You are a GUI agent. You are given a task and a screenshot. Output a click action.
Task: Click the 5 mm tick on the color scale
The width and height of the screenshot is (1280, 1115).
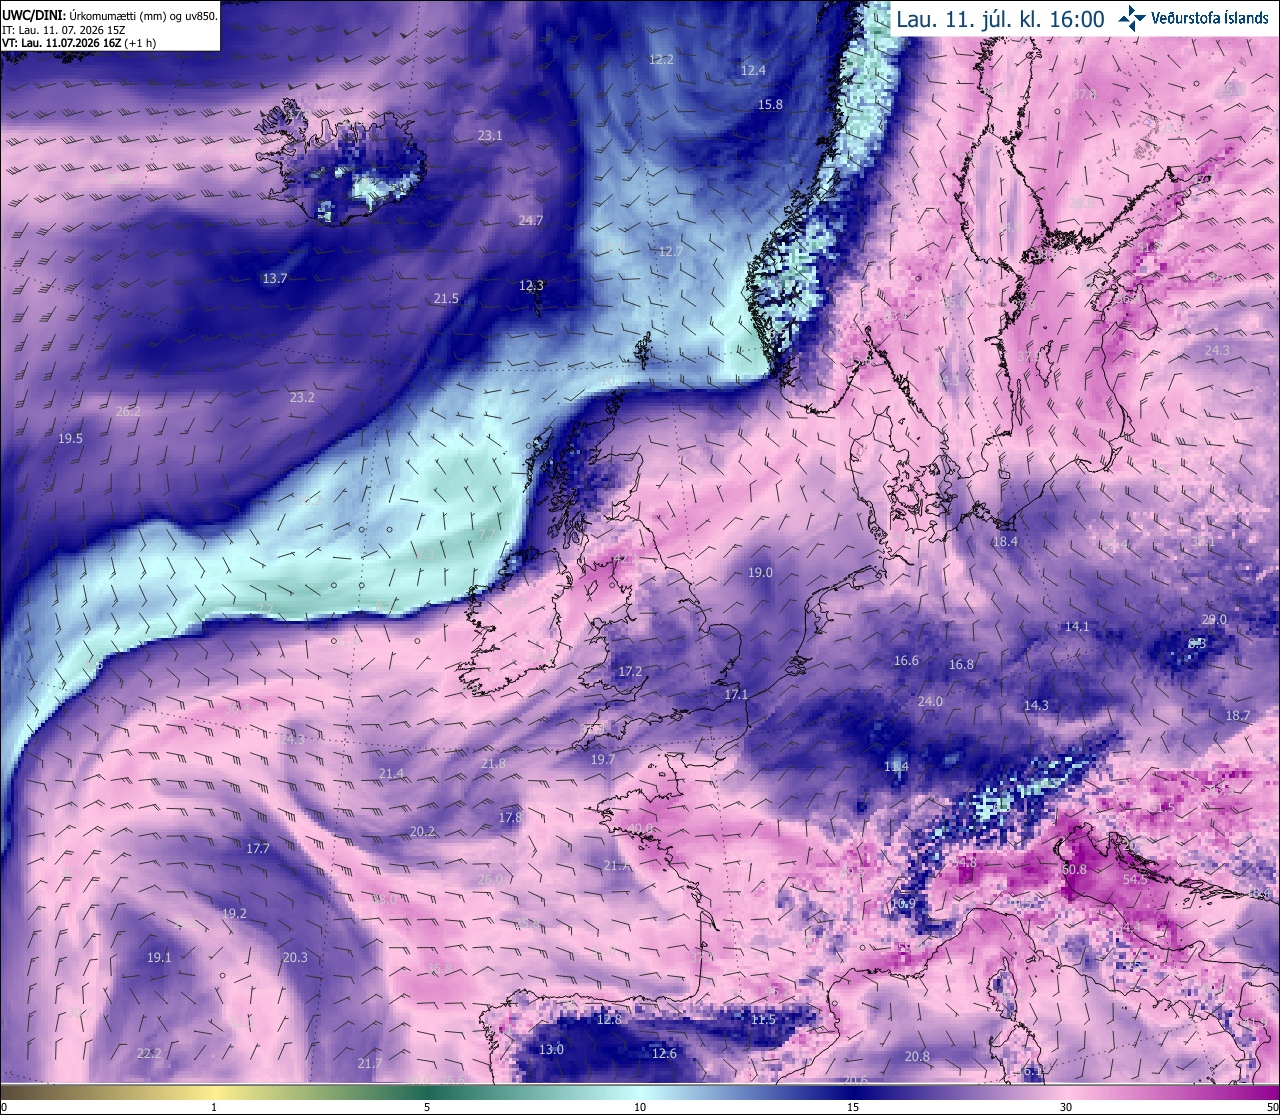pyautogui.click(x=427, y=1107)
